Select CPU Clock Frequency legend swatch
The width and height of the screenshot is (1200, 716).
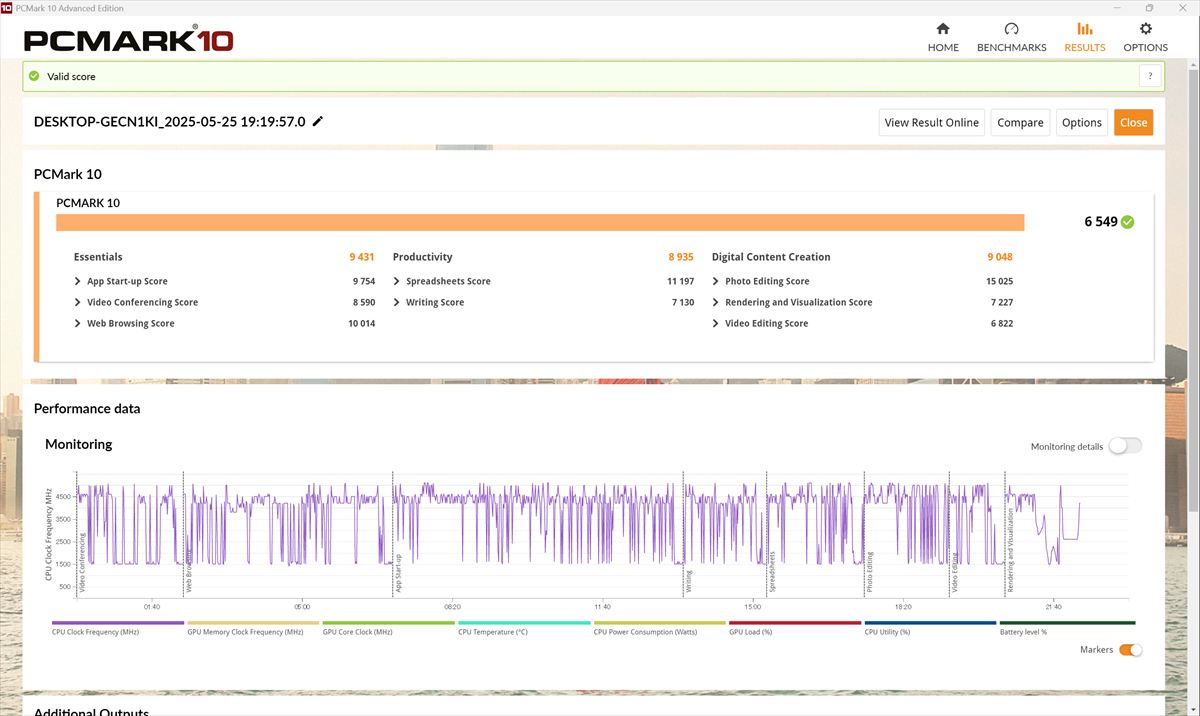pos(118,623)
